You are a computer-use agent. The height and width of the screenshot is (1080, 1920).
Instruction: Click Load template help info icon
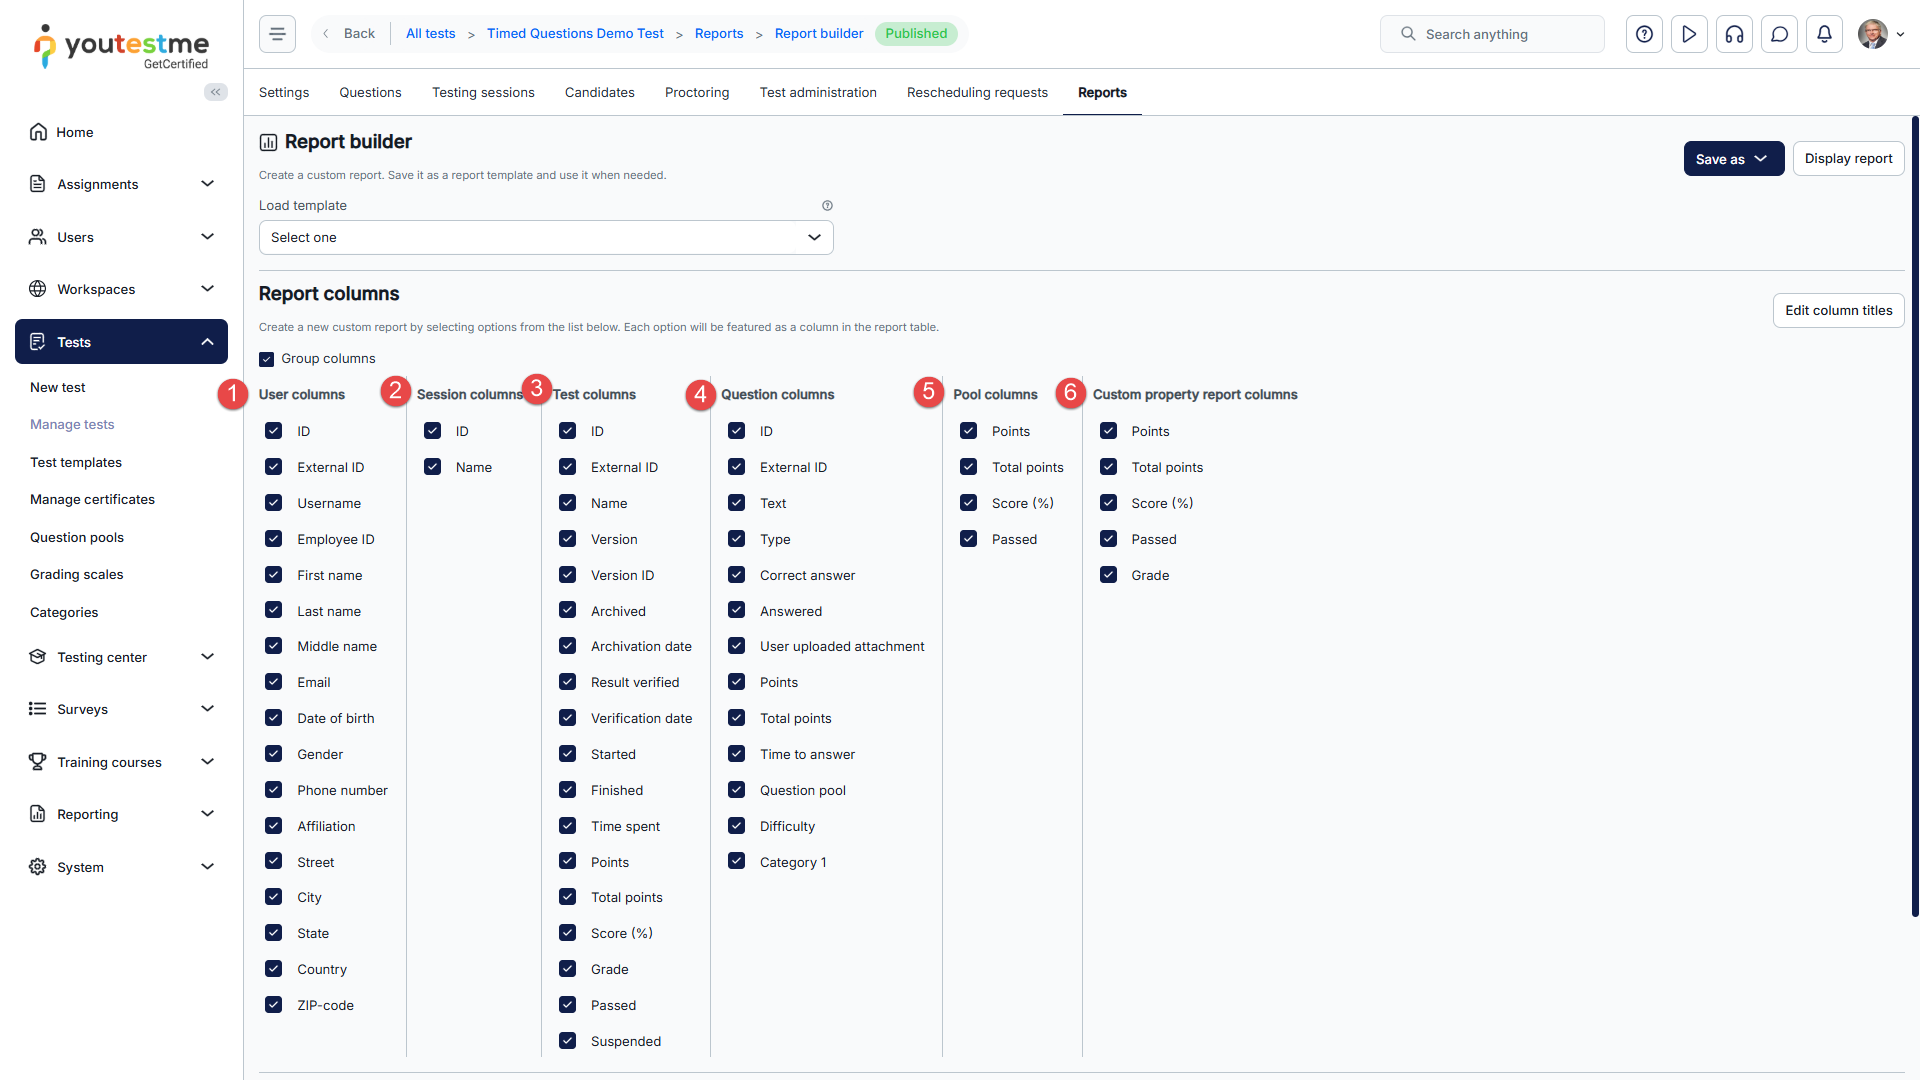pos(827,205)
